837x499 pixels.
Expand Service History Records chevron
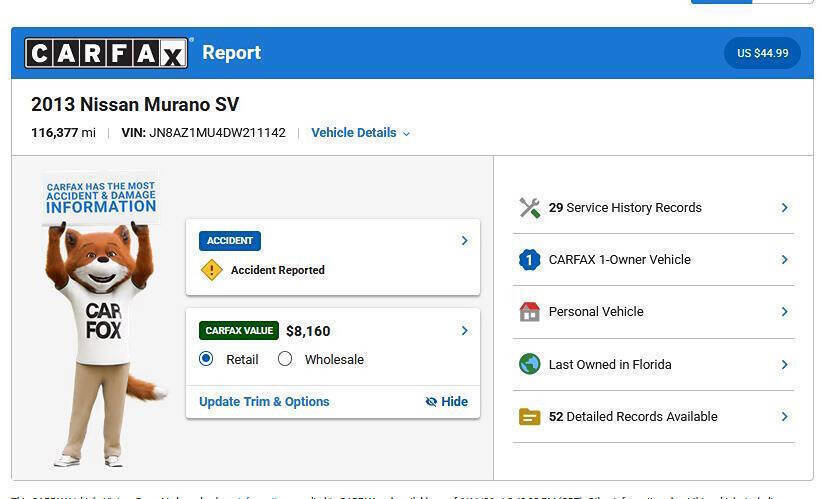coord(785,208)
